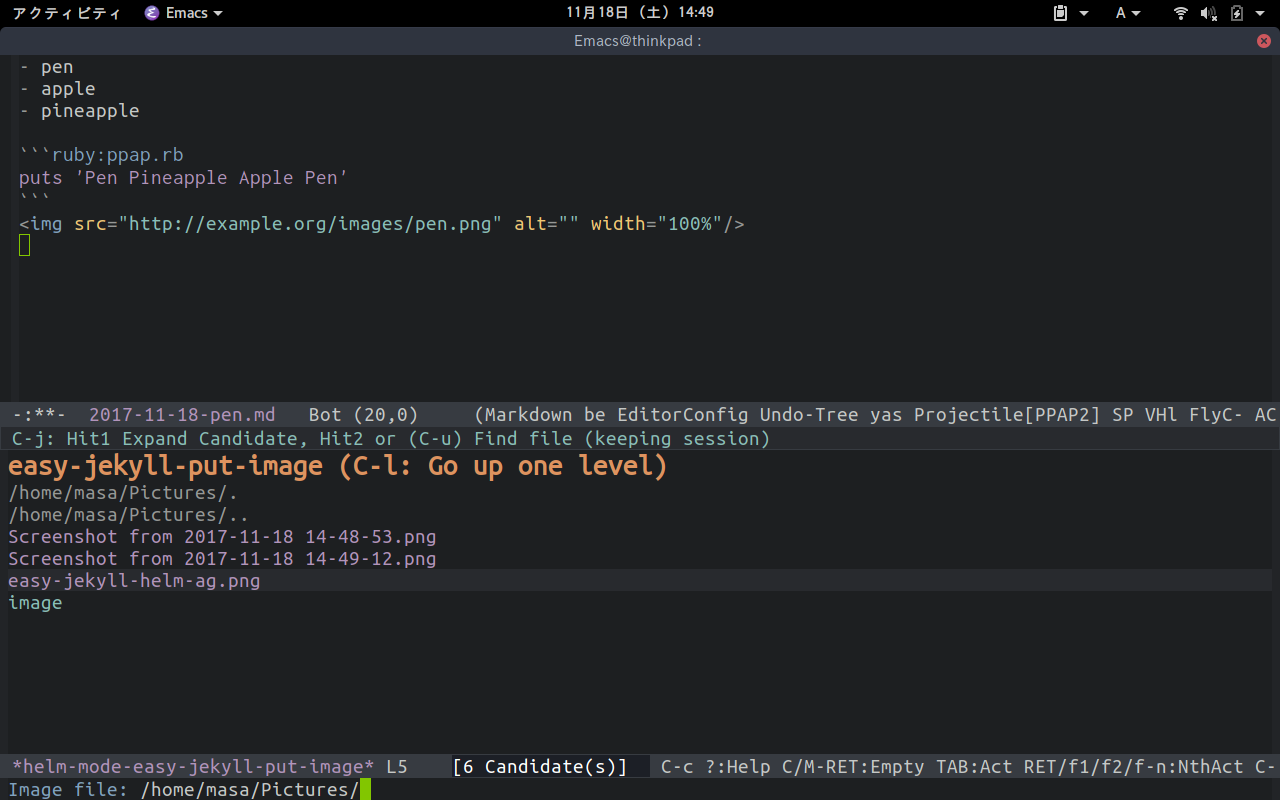Select Screenshot from 2017-11-18 14-48-53.png

point(222,537)
